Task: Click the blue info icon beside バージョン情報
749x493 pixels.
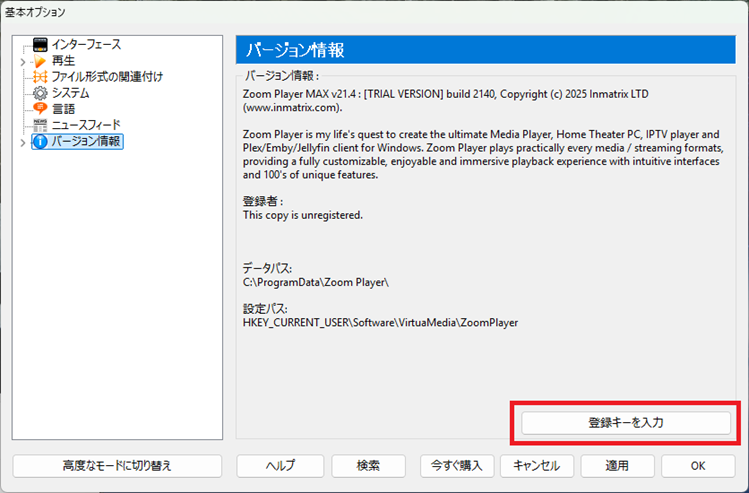Action: [40, 141]
